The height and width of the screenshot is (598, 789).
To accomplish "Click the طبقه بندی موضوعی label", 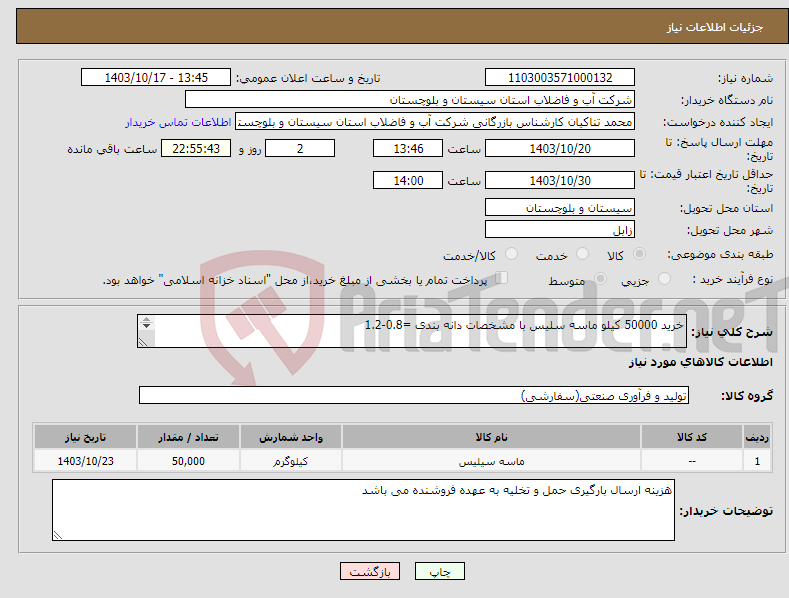I will tap(720, 254).
